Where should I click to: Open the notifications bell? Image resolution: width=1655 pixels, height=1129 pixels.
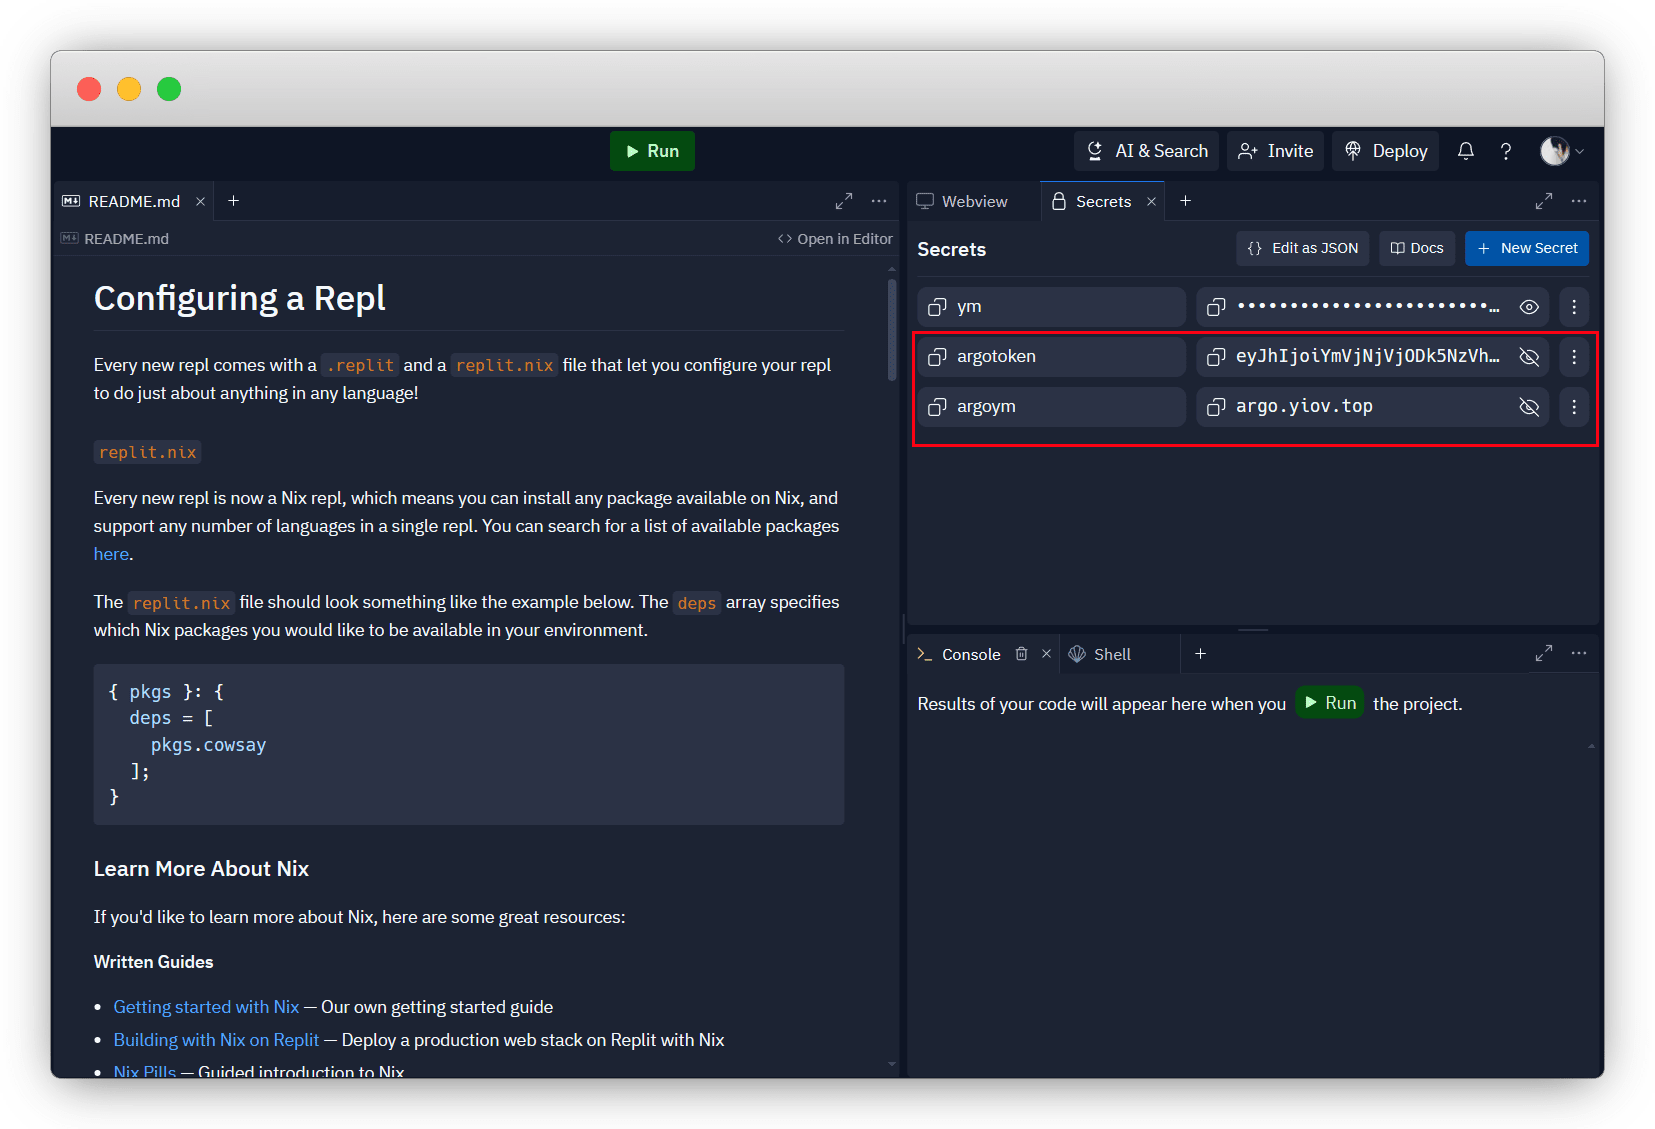pos(1465,151)
